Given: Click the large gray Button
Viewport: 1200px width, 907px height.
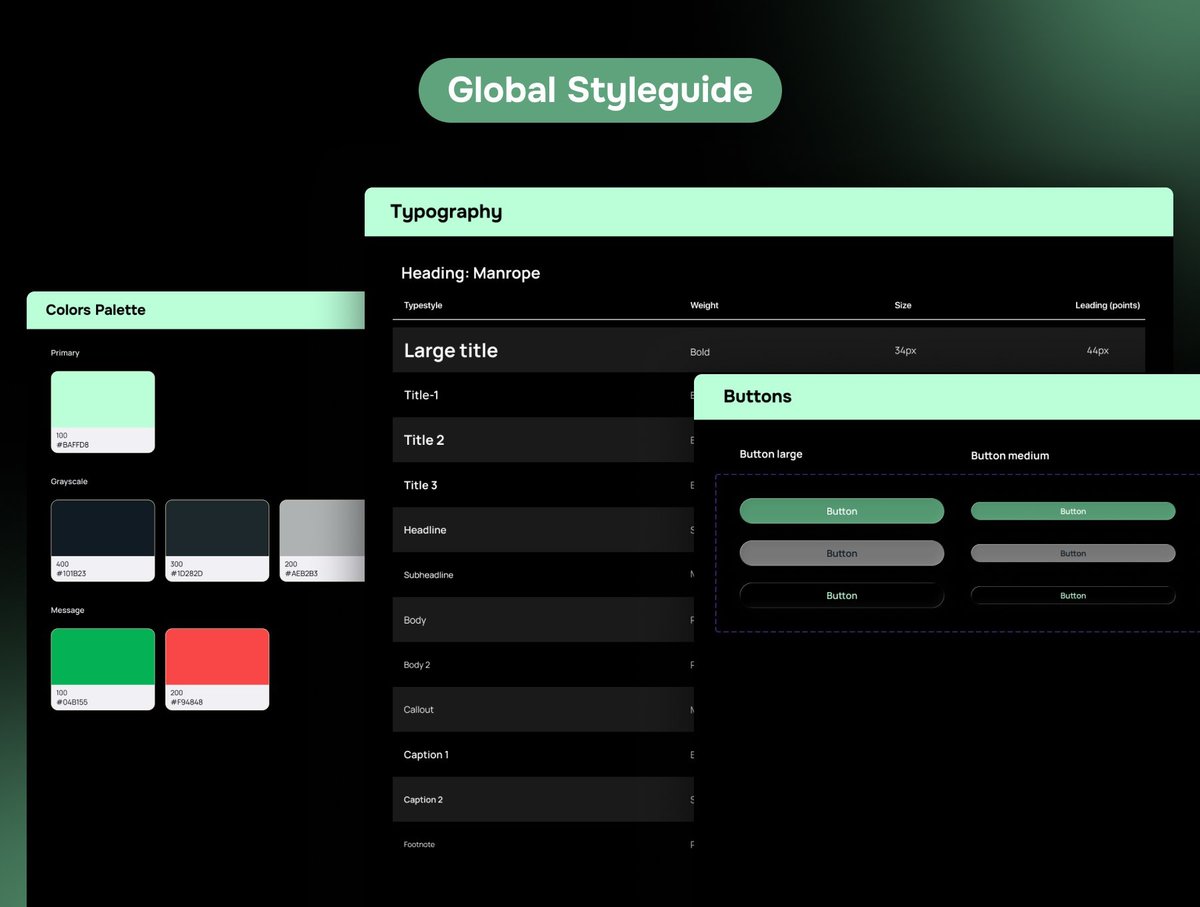Looking at the screenshot, I should pyautogui.click(x=841, y=553).
